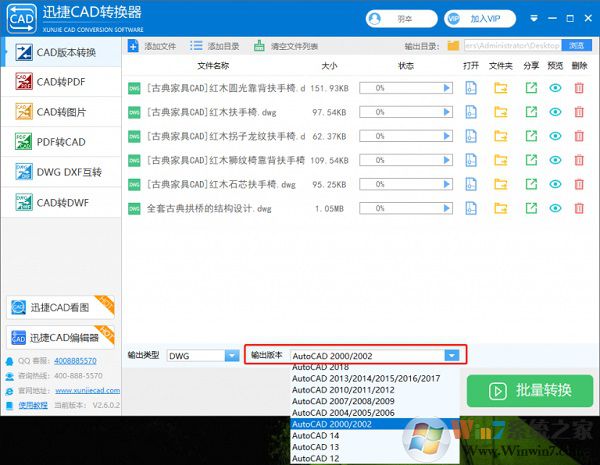600x465 pixels.
Task: Share 红木扶手椅.dwg
Action: [531, 112]
